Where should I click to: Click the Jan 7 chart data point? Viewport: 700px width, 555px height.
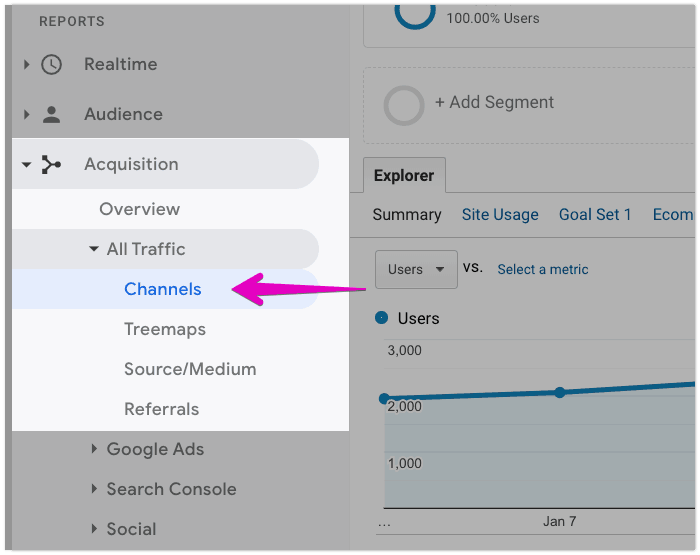pos(560,392)
